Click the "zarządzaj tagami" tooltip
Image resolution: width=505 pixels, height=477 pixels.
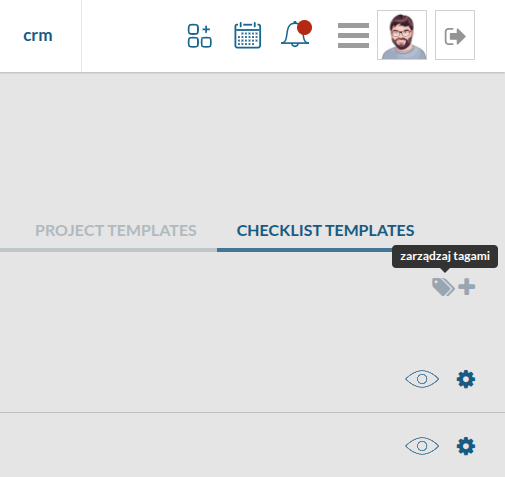tap(445, 256)
